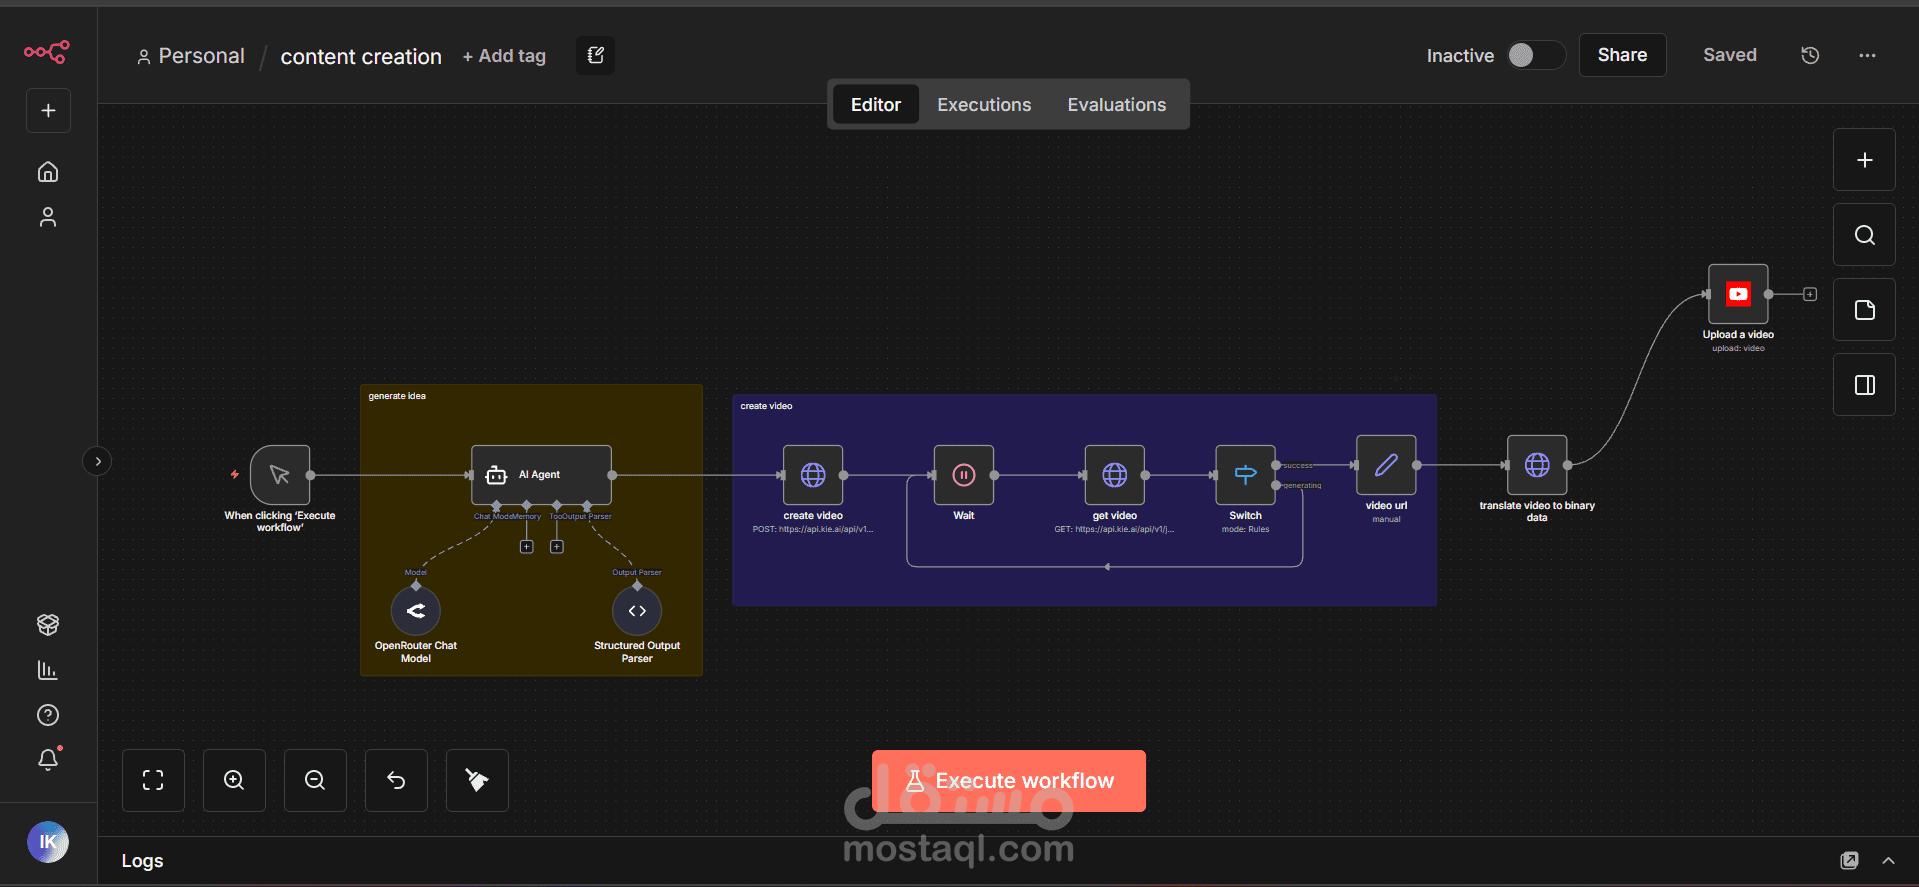The image size is (1919, 887).
Task: Click the Add tag link
Action: 504,56
